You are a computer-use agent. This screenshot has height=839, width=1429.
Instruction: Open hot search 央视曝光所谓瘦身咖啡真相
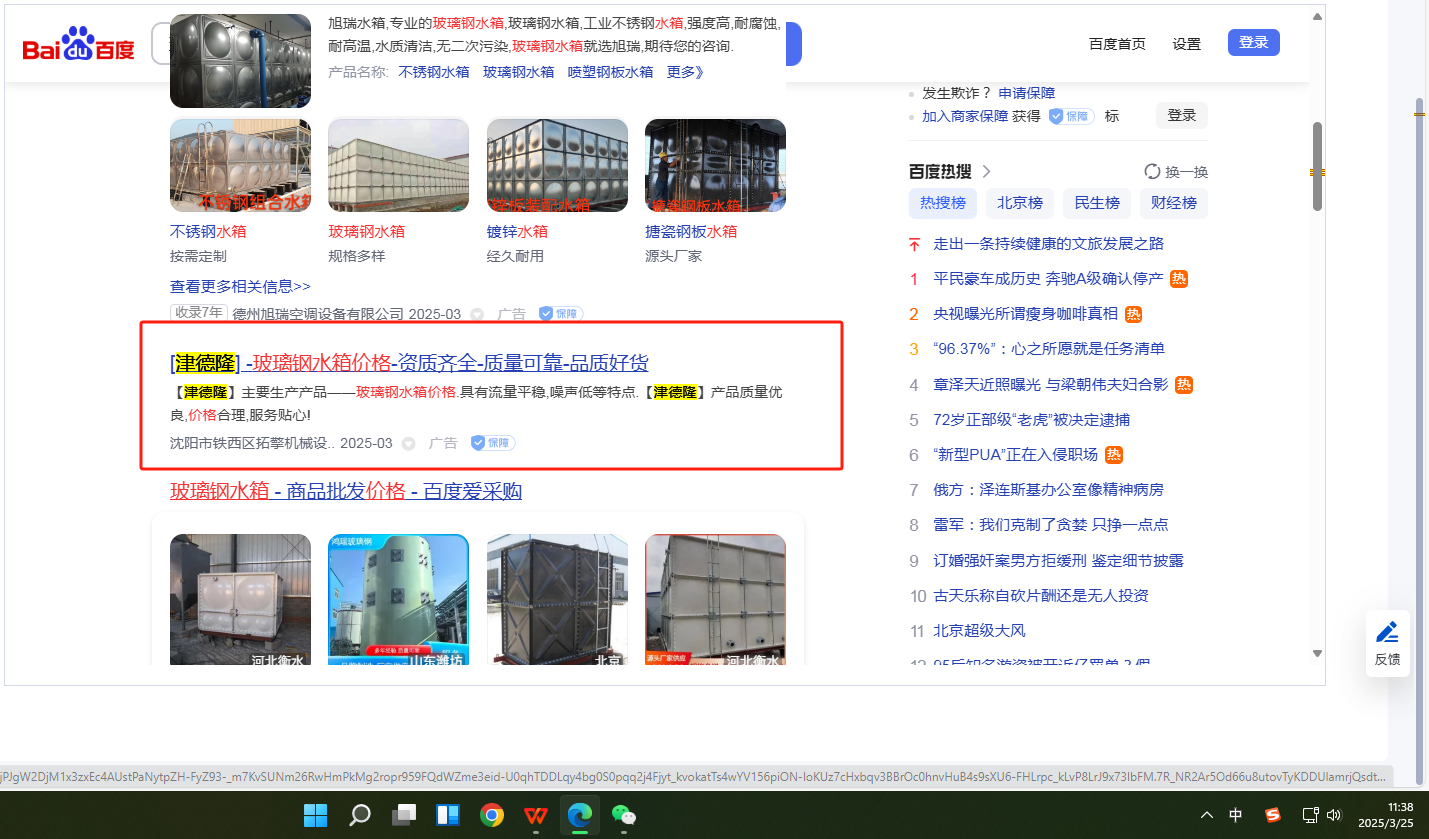1025,314
